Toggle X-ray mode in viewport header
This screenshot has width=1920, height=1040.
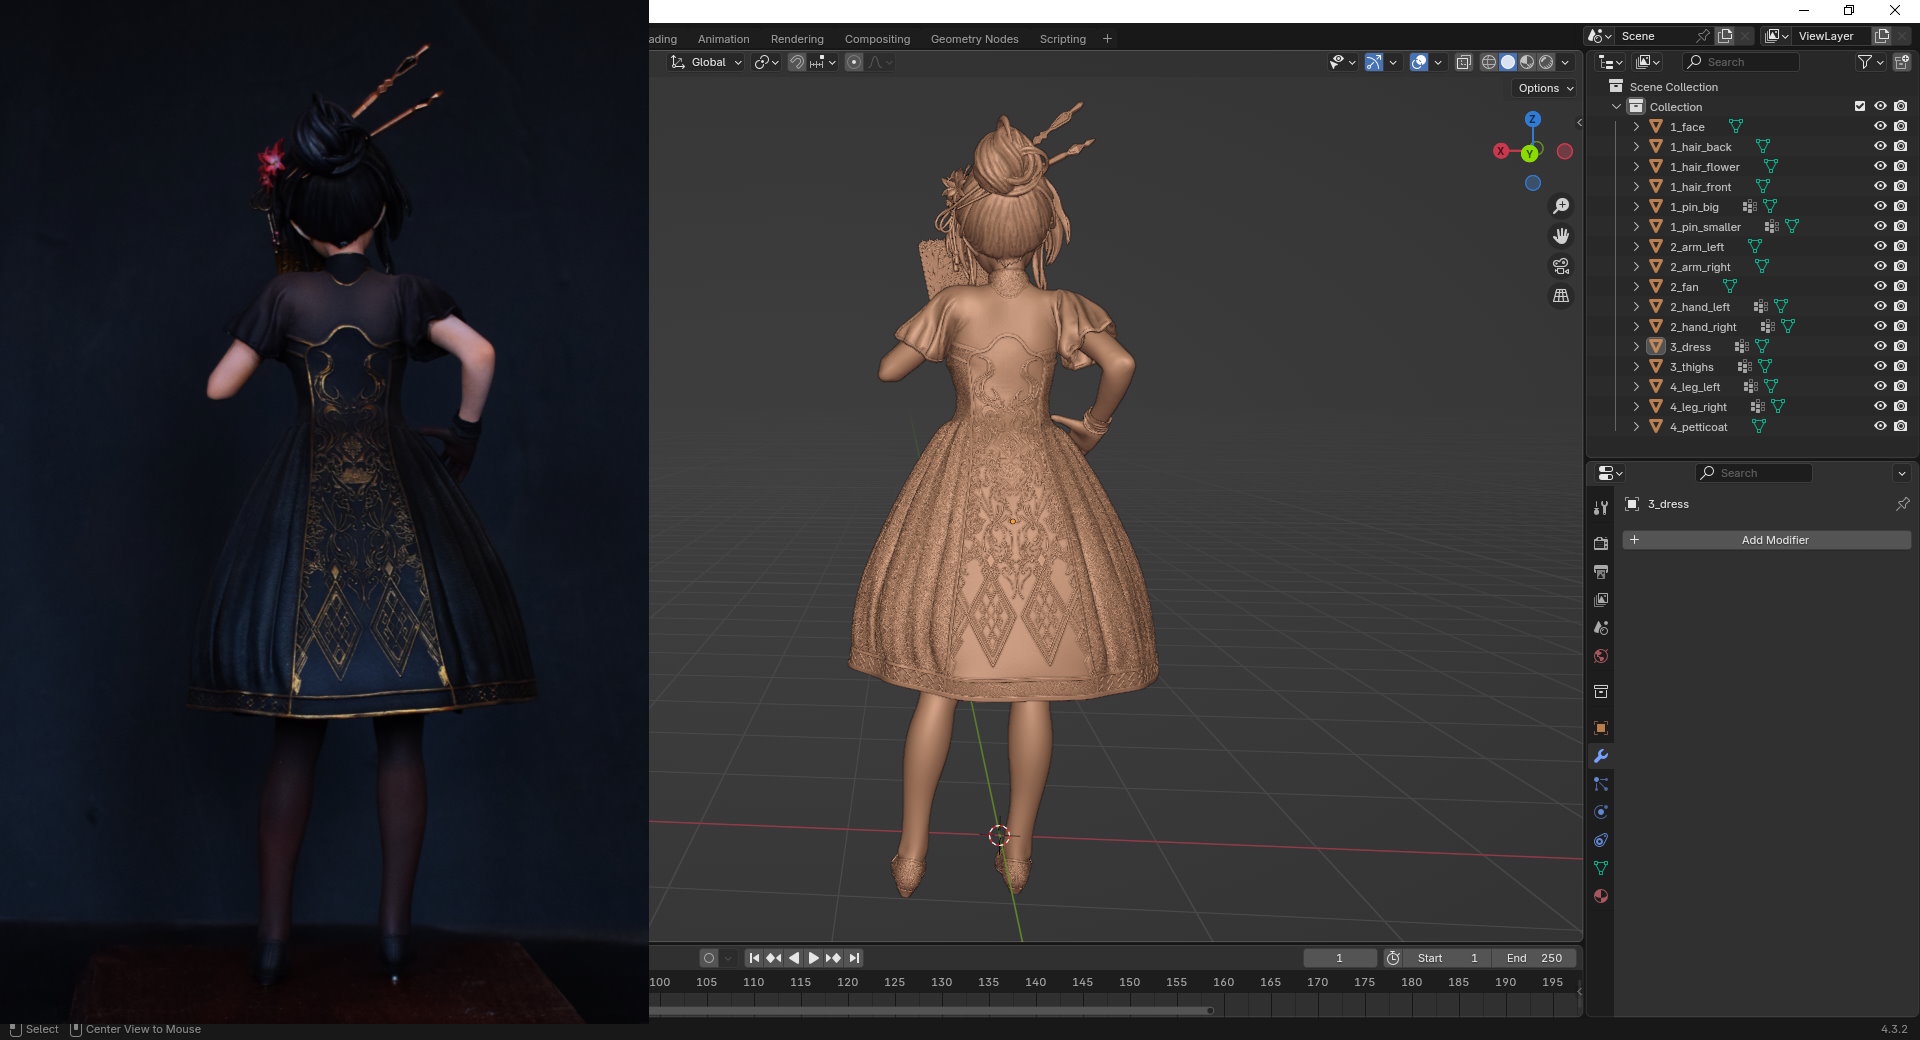pyautogui.click(x=1463, y=62)
